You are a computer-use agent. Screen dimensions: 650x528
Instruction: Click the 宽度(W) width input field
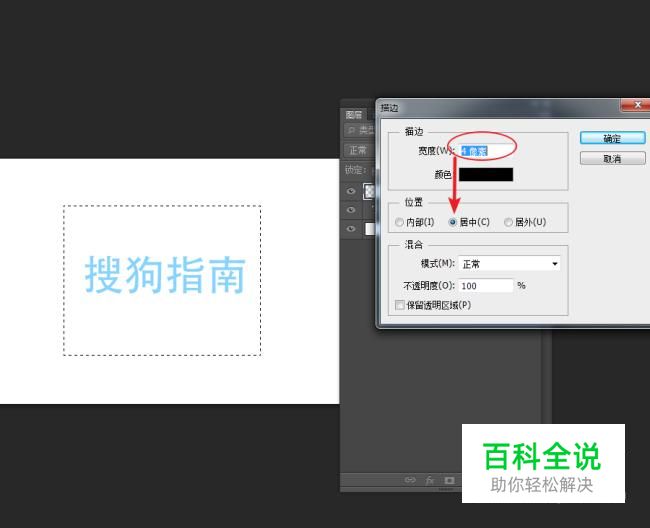click(485, 151)
